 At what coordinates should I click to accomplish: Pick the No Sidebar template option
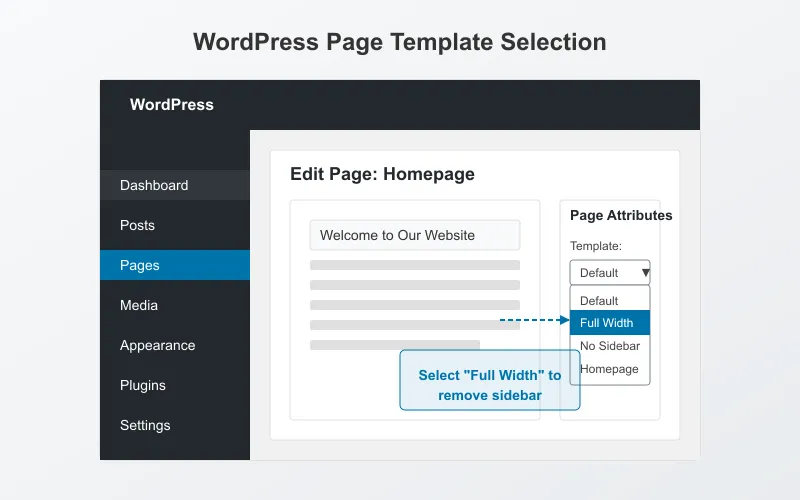point(610,346)
